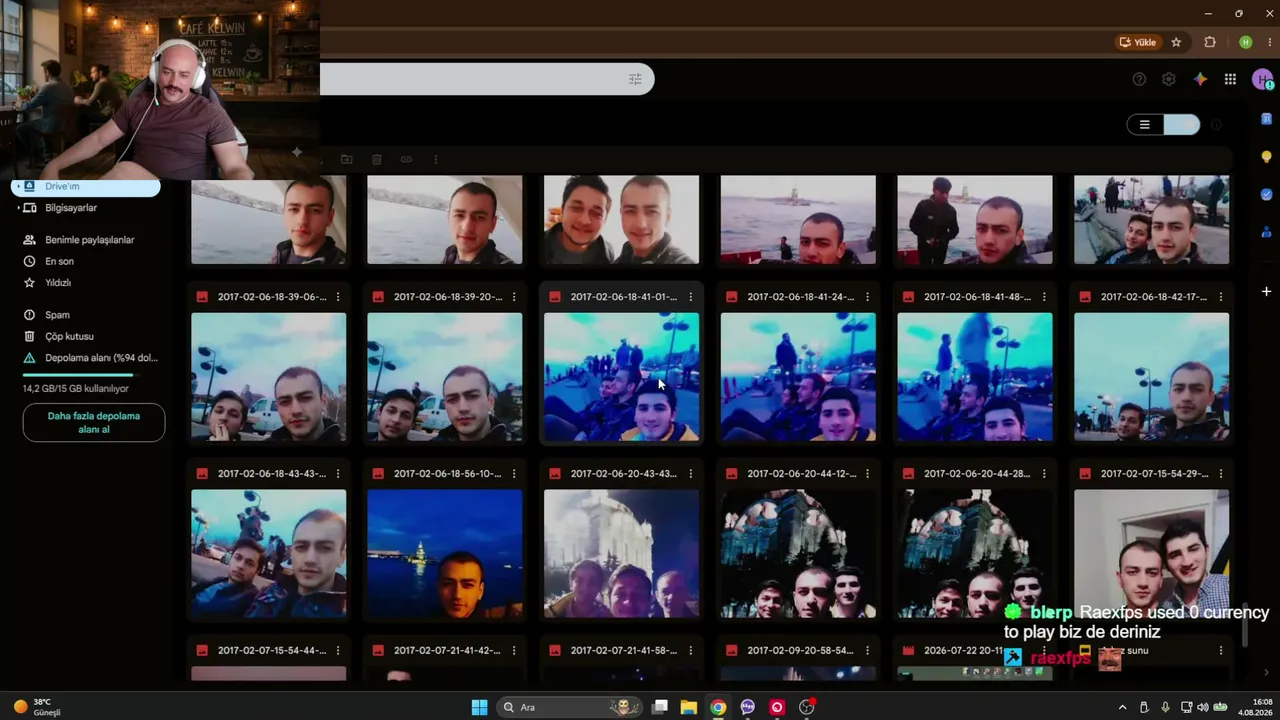Select thumbnail of 2017-02-06-18-43-43 photo
This screenshot has width=1280, height=720.
pyautogui.click(x=269, y=554)
